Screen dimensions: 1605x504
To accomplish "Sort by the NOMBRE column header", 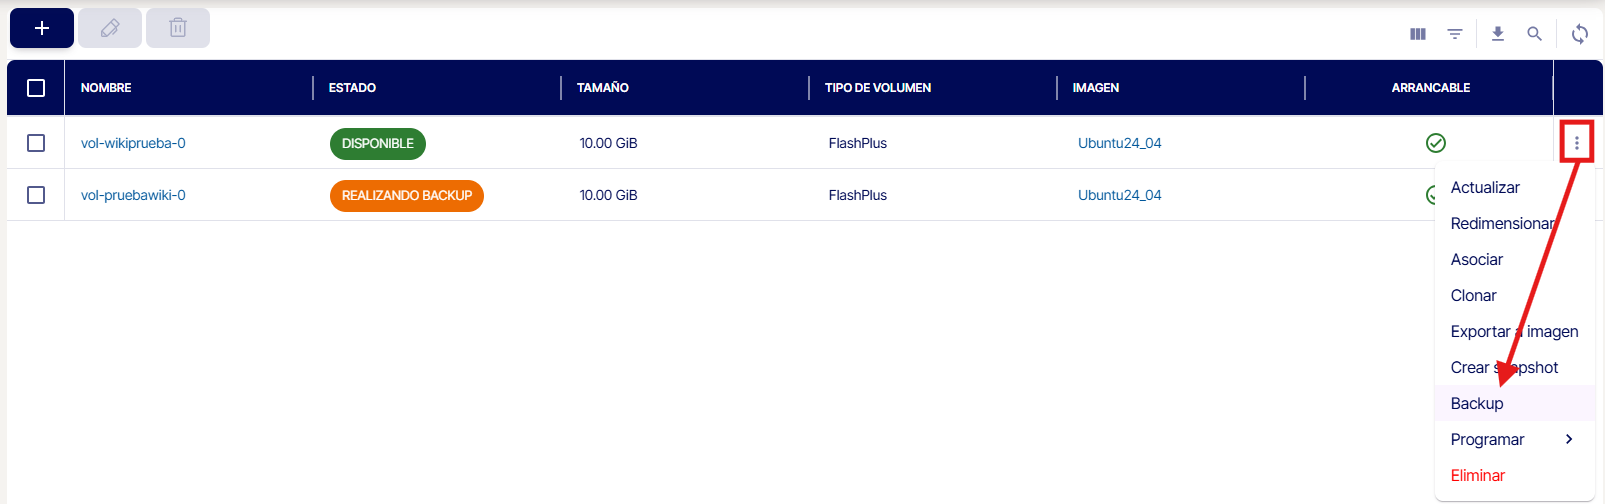I will (106, 88).
